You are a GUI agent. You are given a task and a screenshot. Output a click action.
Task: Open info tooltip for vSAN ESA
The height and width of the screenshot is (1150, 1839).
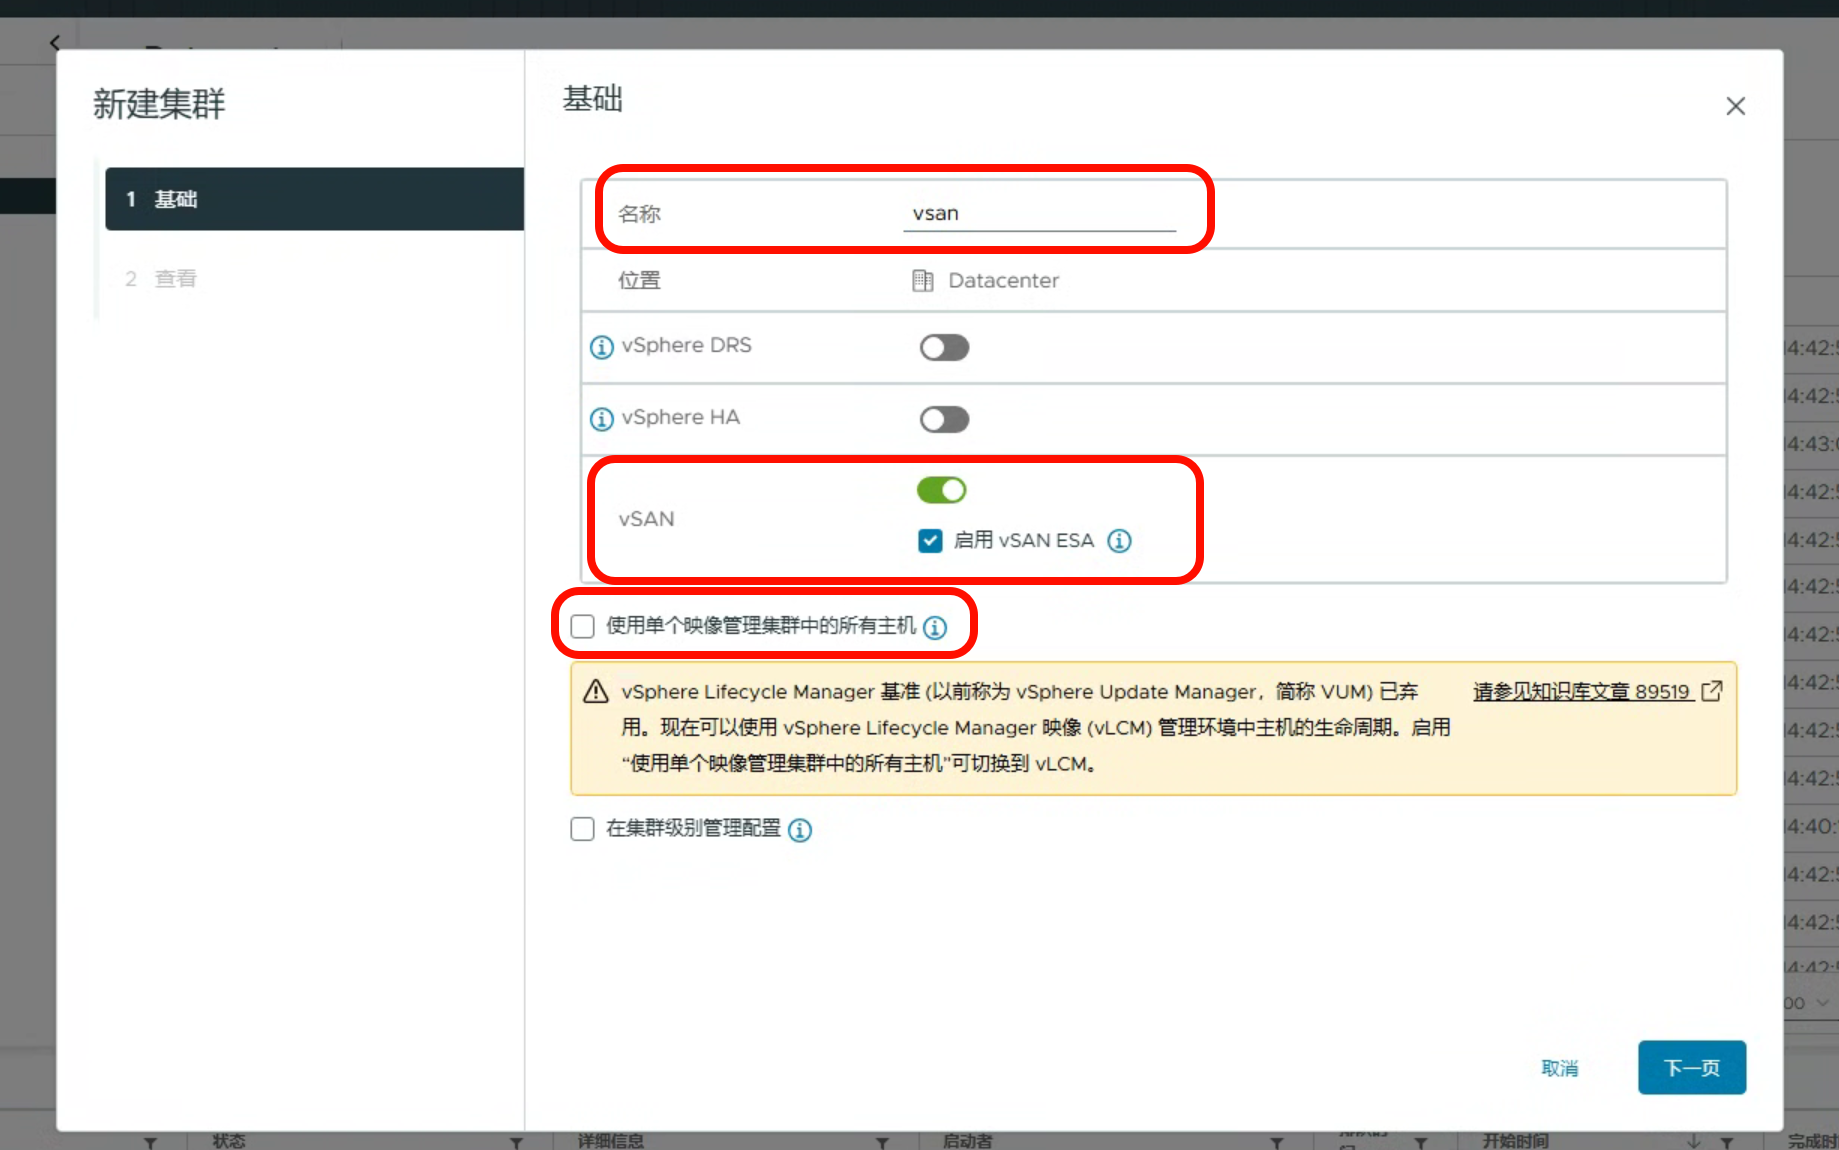click(x=1119, y=541)
